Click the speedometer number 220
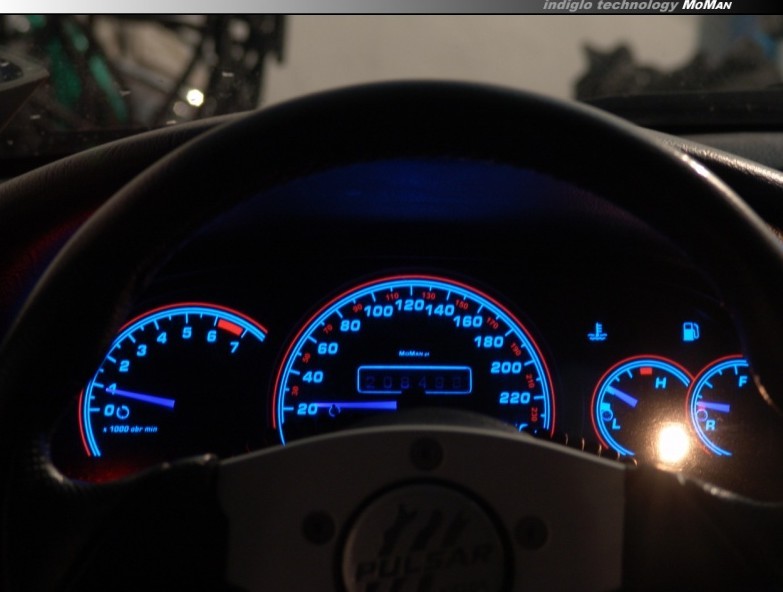Image resolution: width=783 pixels, height=592 pixels. click(x=514, y=398)
